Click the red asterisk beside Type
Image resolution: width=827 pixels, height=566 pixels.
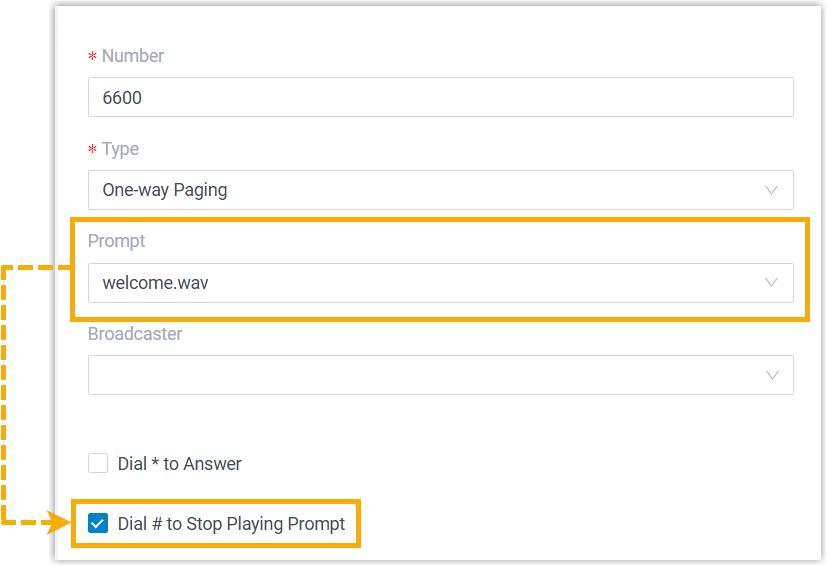tap(93, 150)
